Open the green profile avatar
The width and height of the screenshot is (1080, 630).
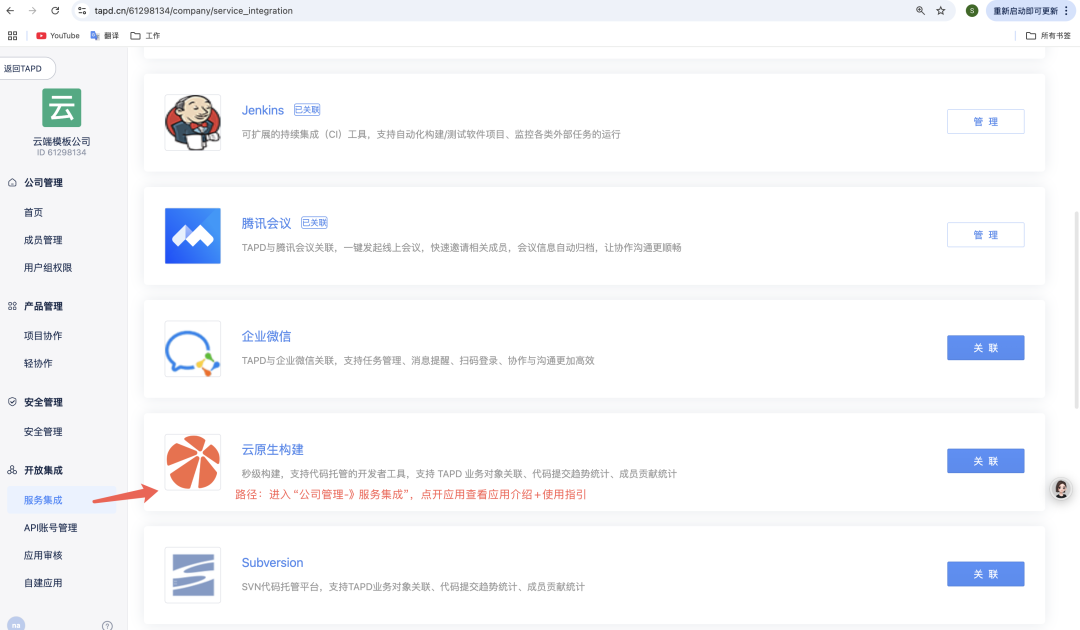coord(972,10)
